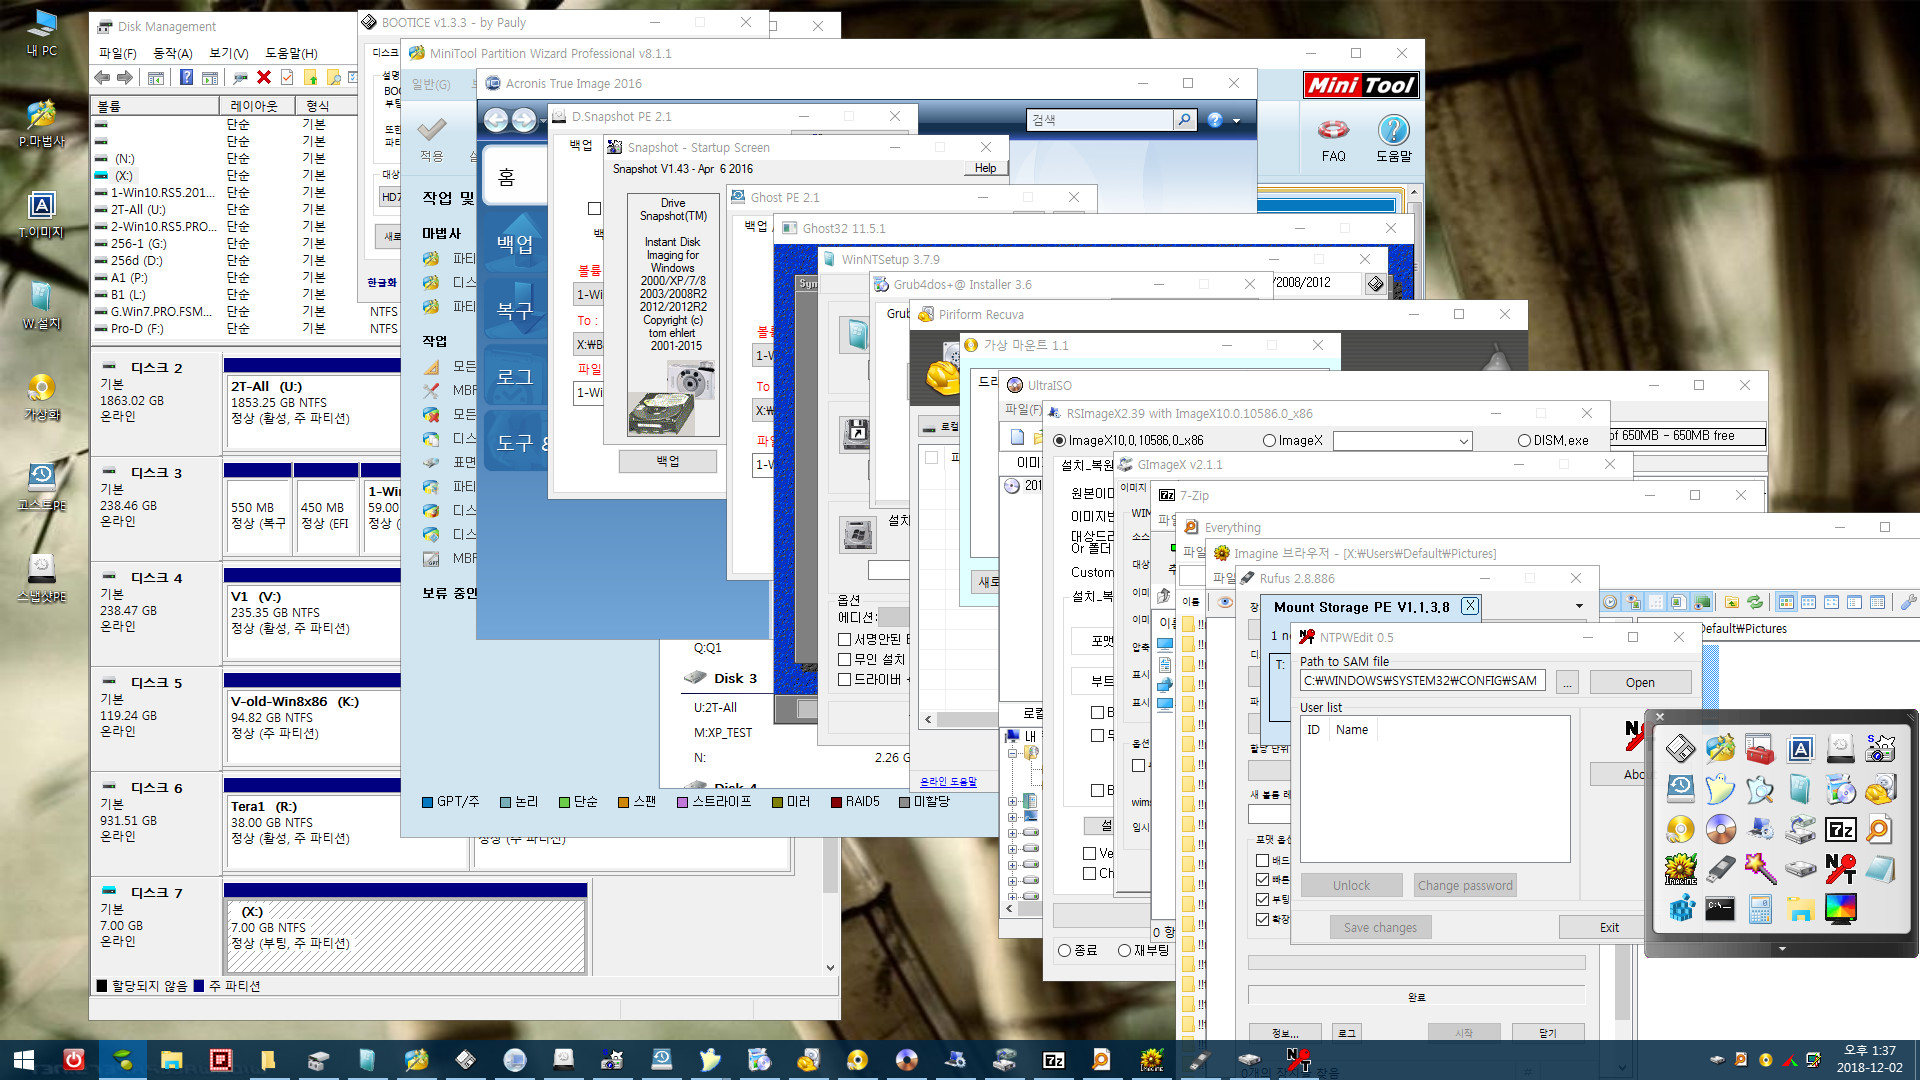Image resolution: width=1920 pixels, height=1080 pixels.
Task: Open 고스트PE desktop shortcut
Action: (x=41, y=487)
